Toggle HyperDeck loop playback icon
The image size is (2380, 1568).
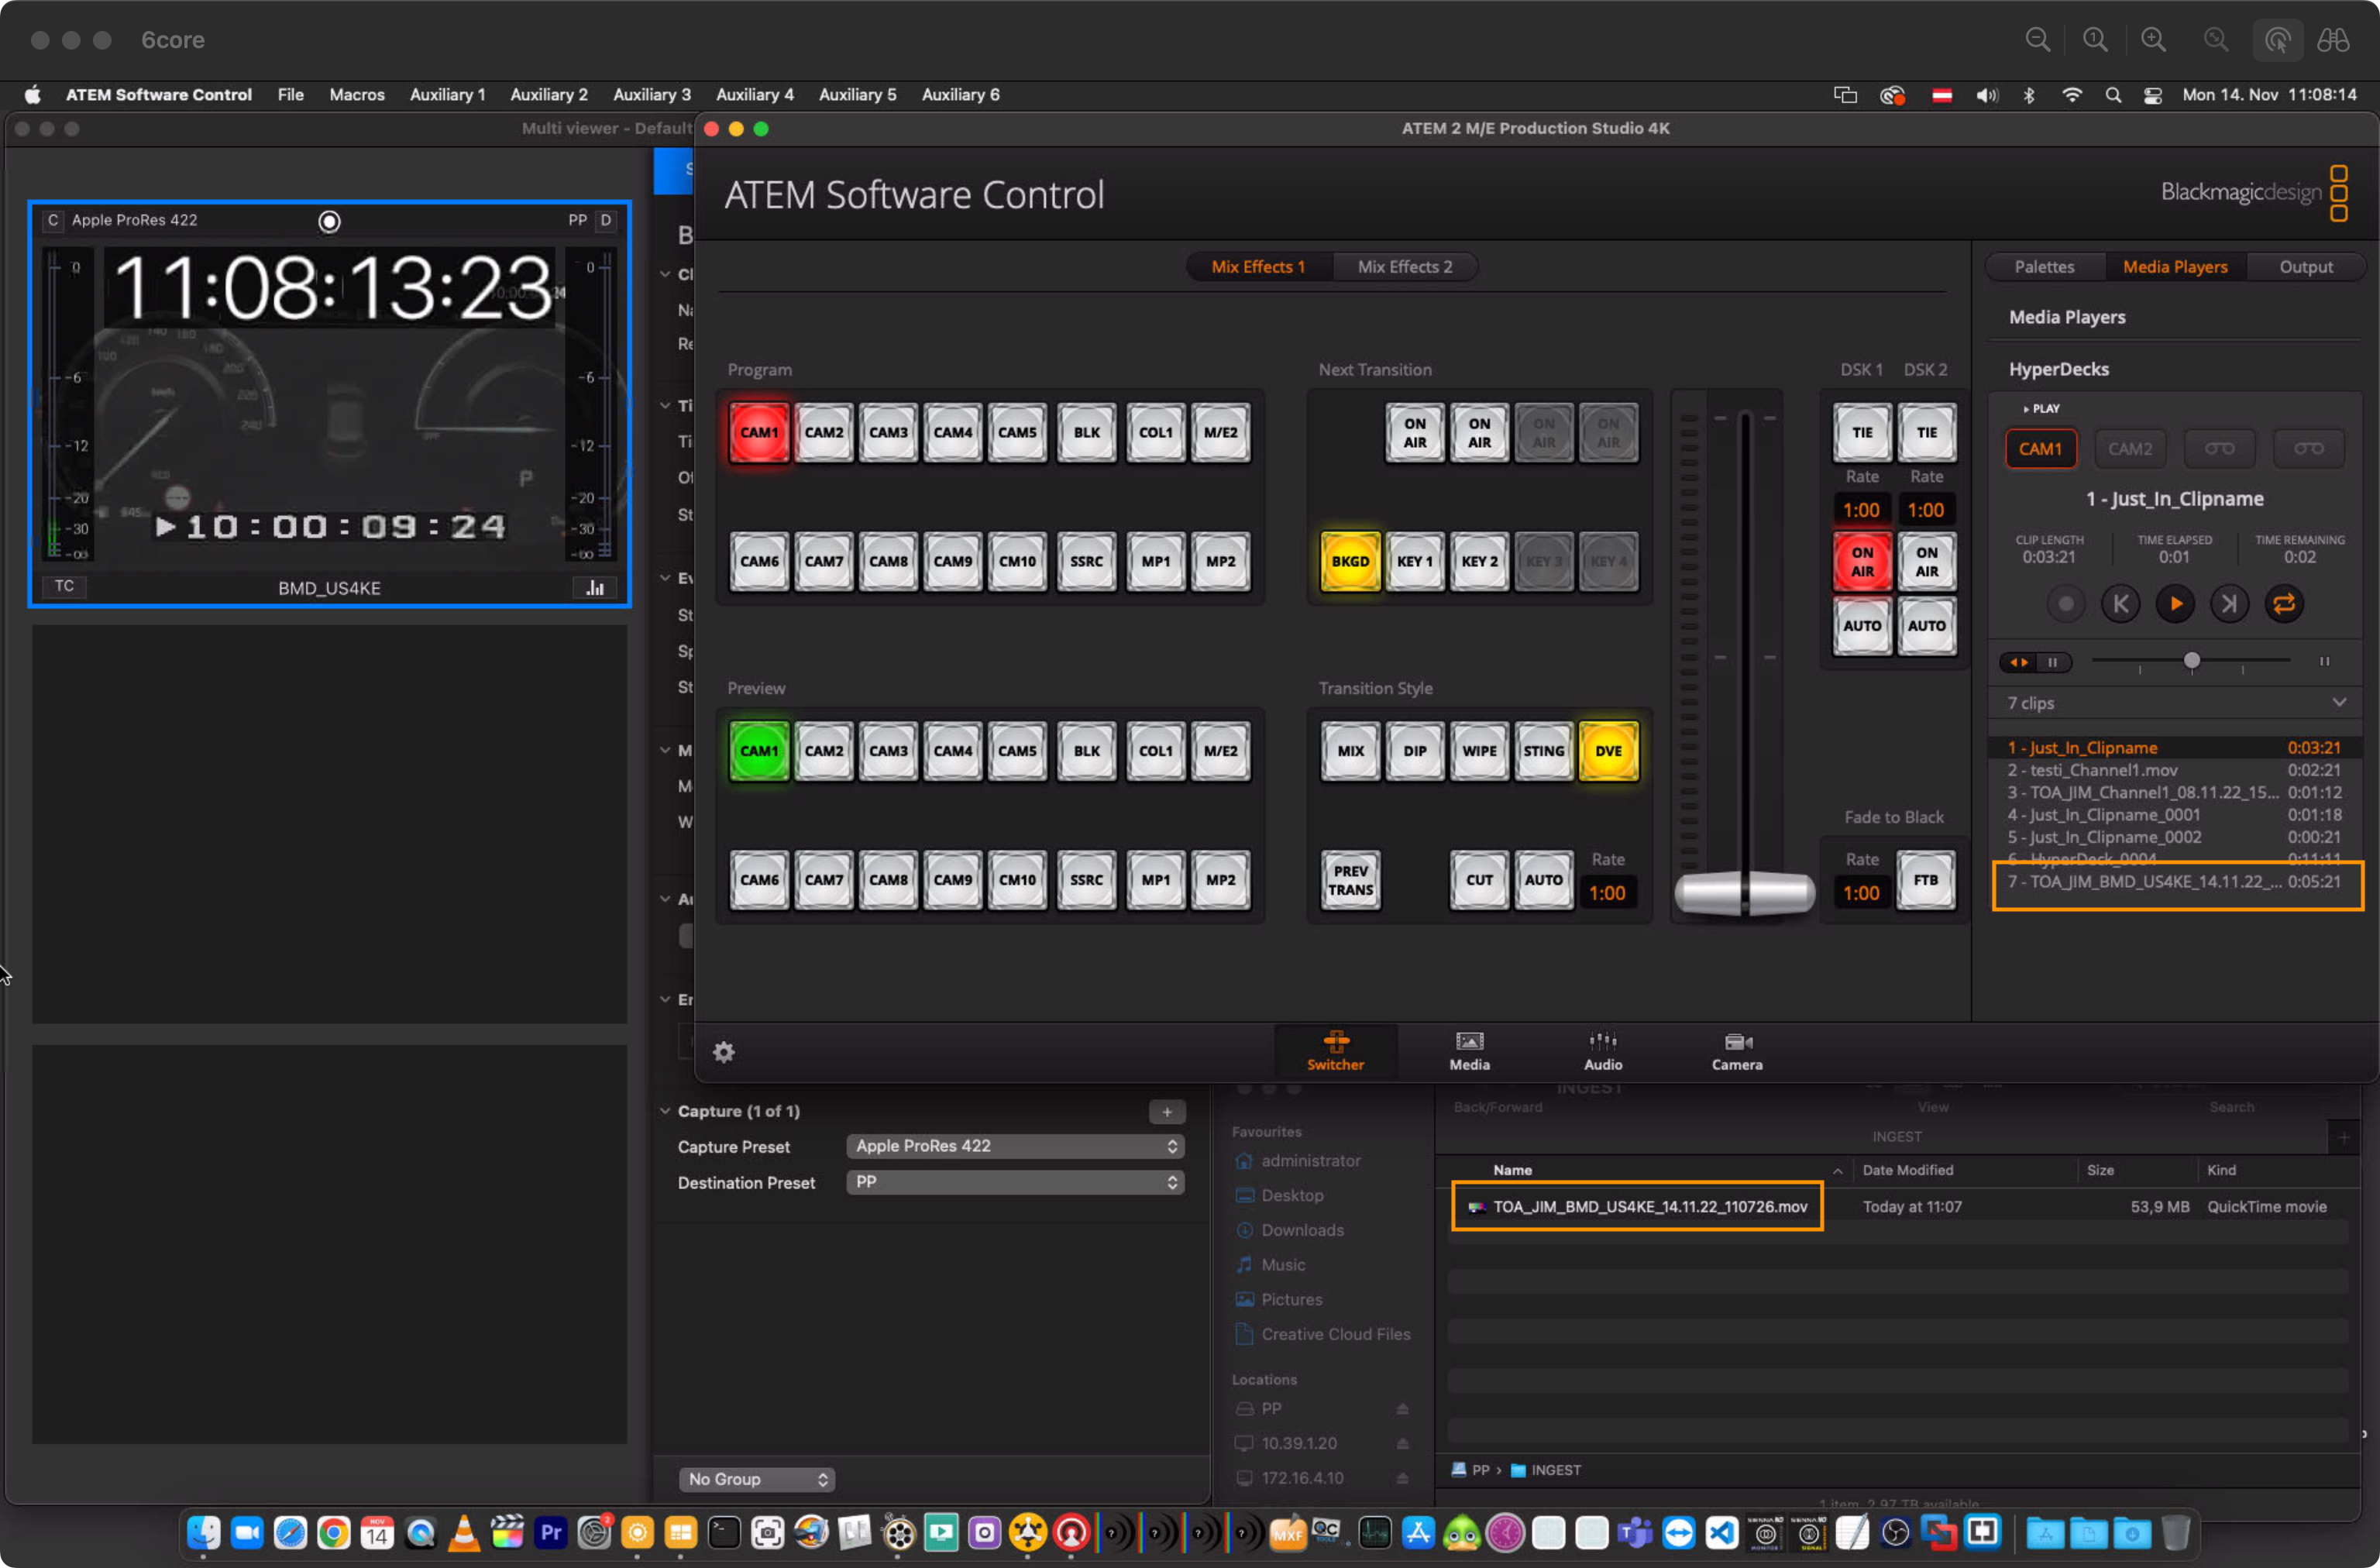tap(2284, 604)
